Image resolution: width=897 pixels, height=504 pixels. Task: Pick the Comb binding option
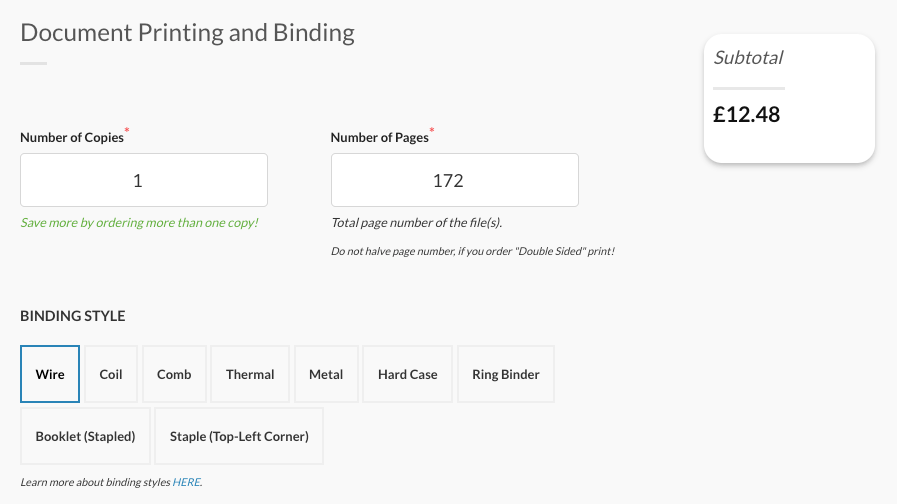[174, 374]
